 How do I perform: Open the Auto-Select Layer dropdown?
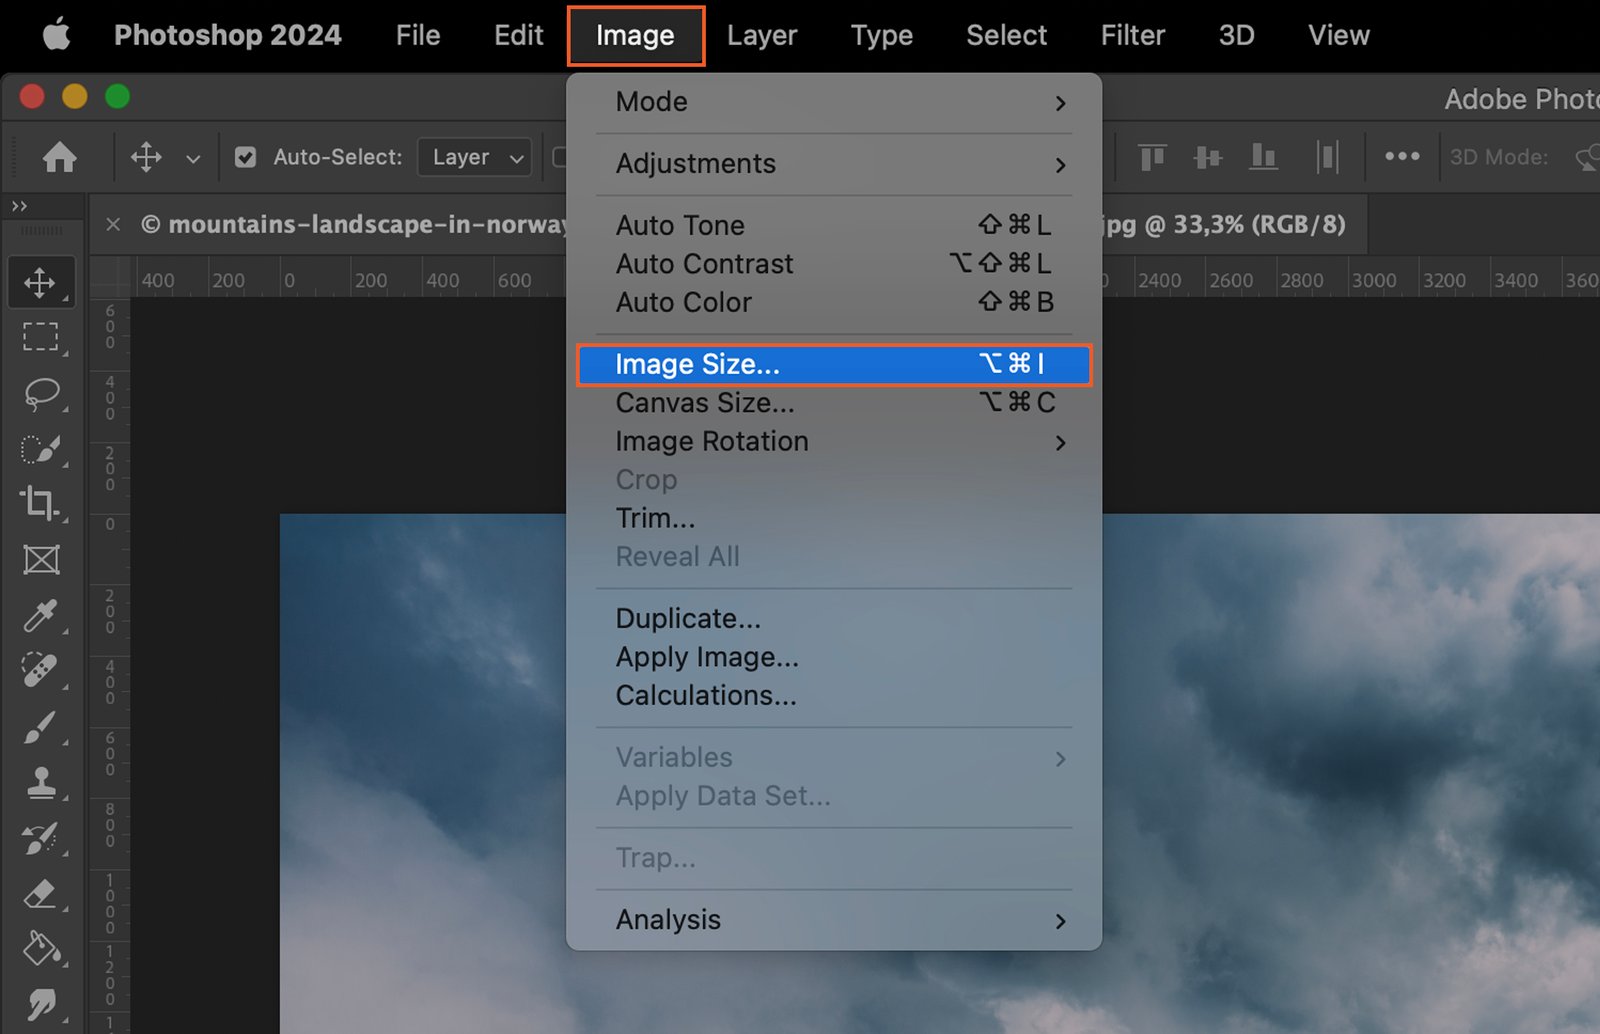point(476,157)
